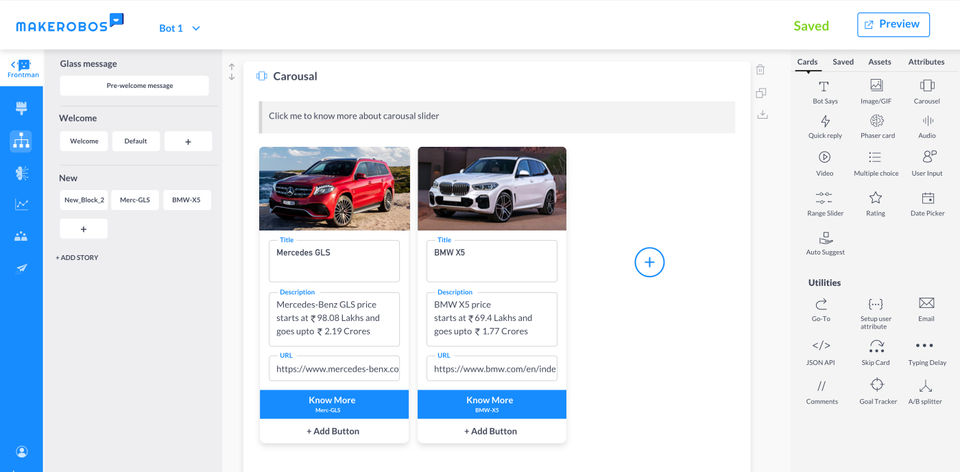Click the Mercedes Know More button
Image resolution: width=960 pixels, height=472 pixels.
(x=334, y=404)
